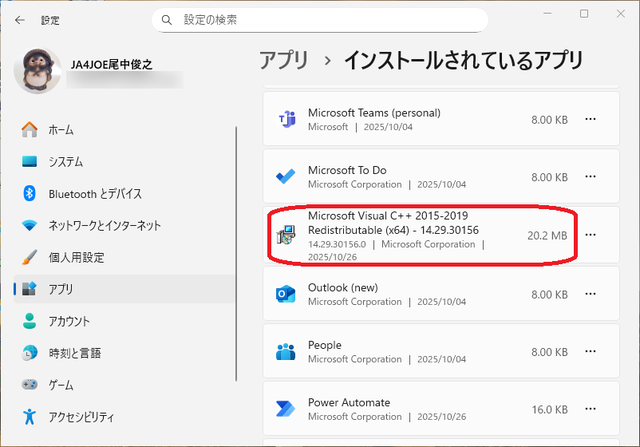This screenshot has width=640, height=447.
Task: Open more options for Microsoft To Do
Action: (x=590, y=177)
